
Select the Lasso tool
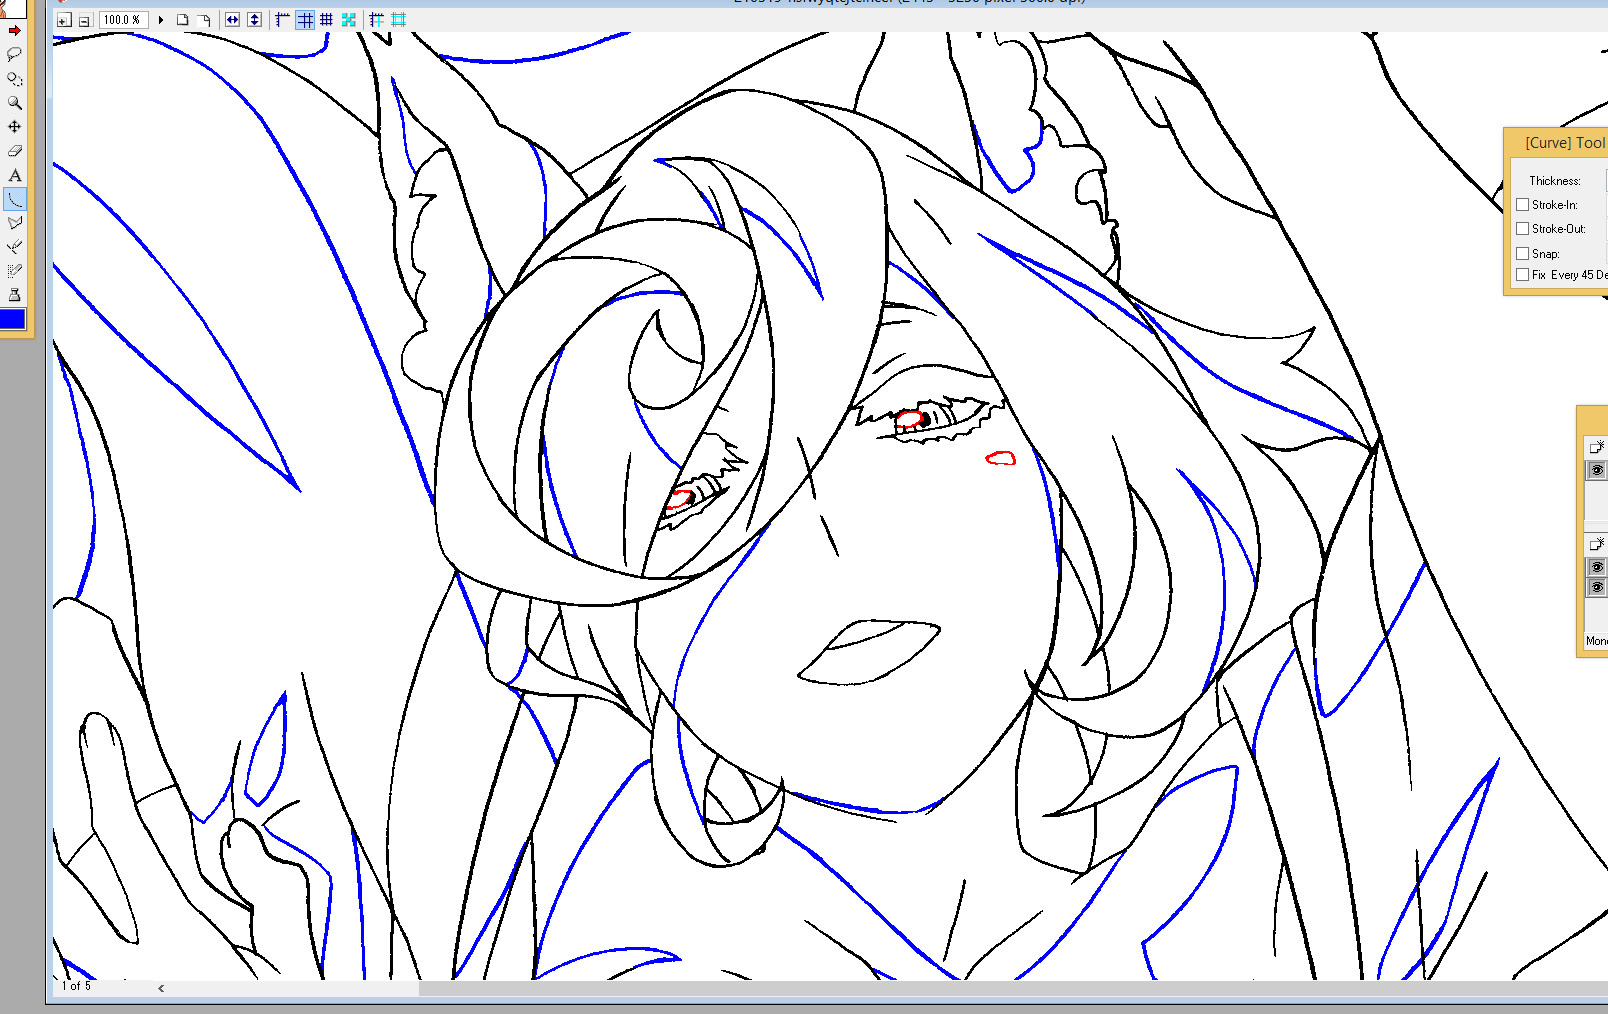(14, 54)
